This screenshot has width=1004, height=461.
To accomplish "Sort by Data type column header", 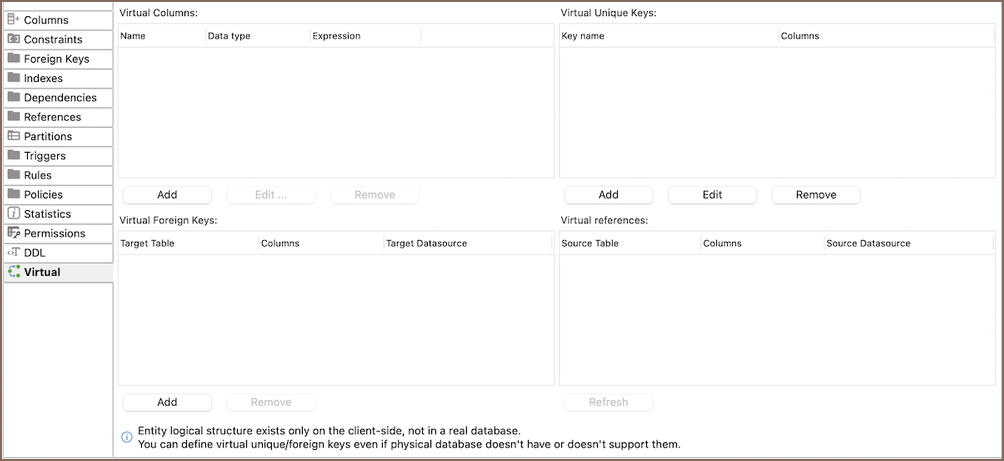I will 229,36.
